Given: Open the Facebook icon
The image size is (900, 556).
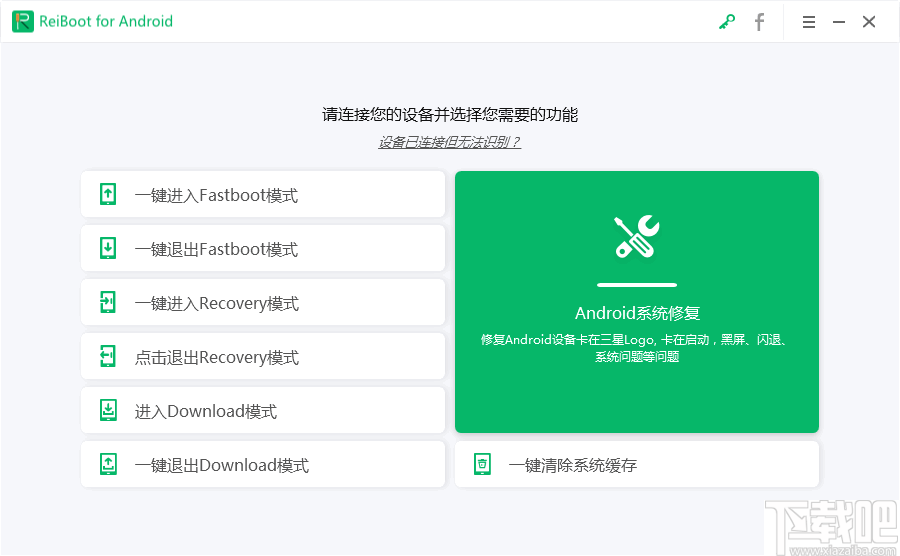Looking at the screenshot, I should [x=759, y=22].
